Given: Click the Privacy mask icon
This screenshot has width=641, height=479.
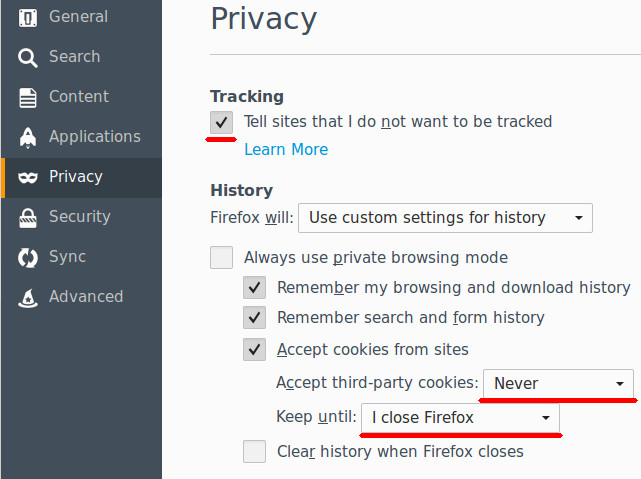Looking at the screenshot, I should pos(28,177).
